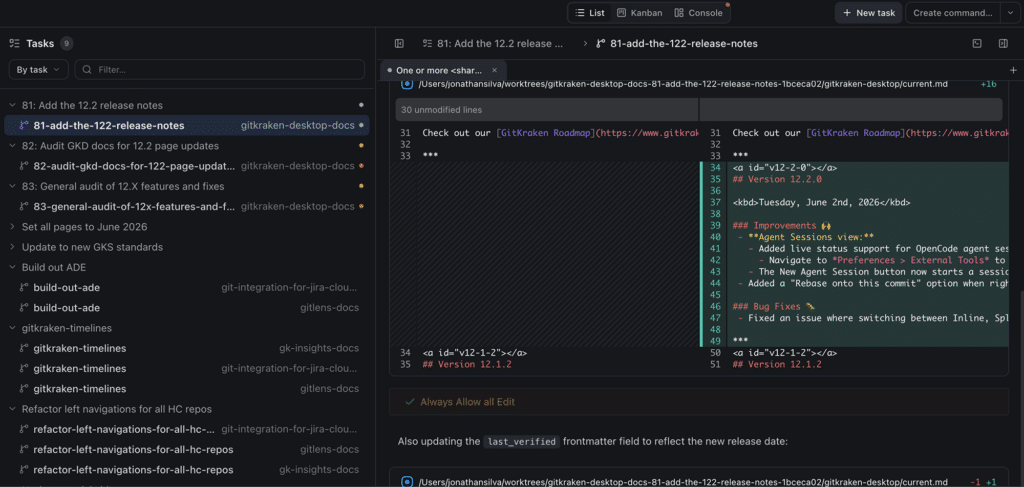
Task: Click the task list icon in the breadcrumb
Action: pyautogui.click(x=428, y=44)
